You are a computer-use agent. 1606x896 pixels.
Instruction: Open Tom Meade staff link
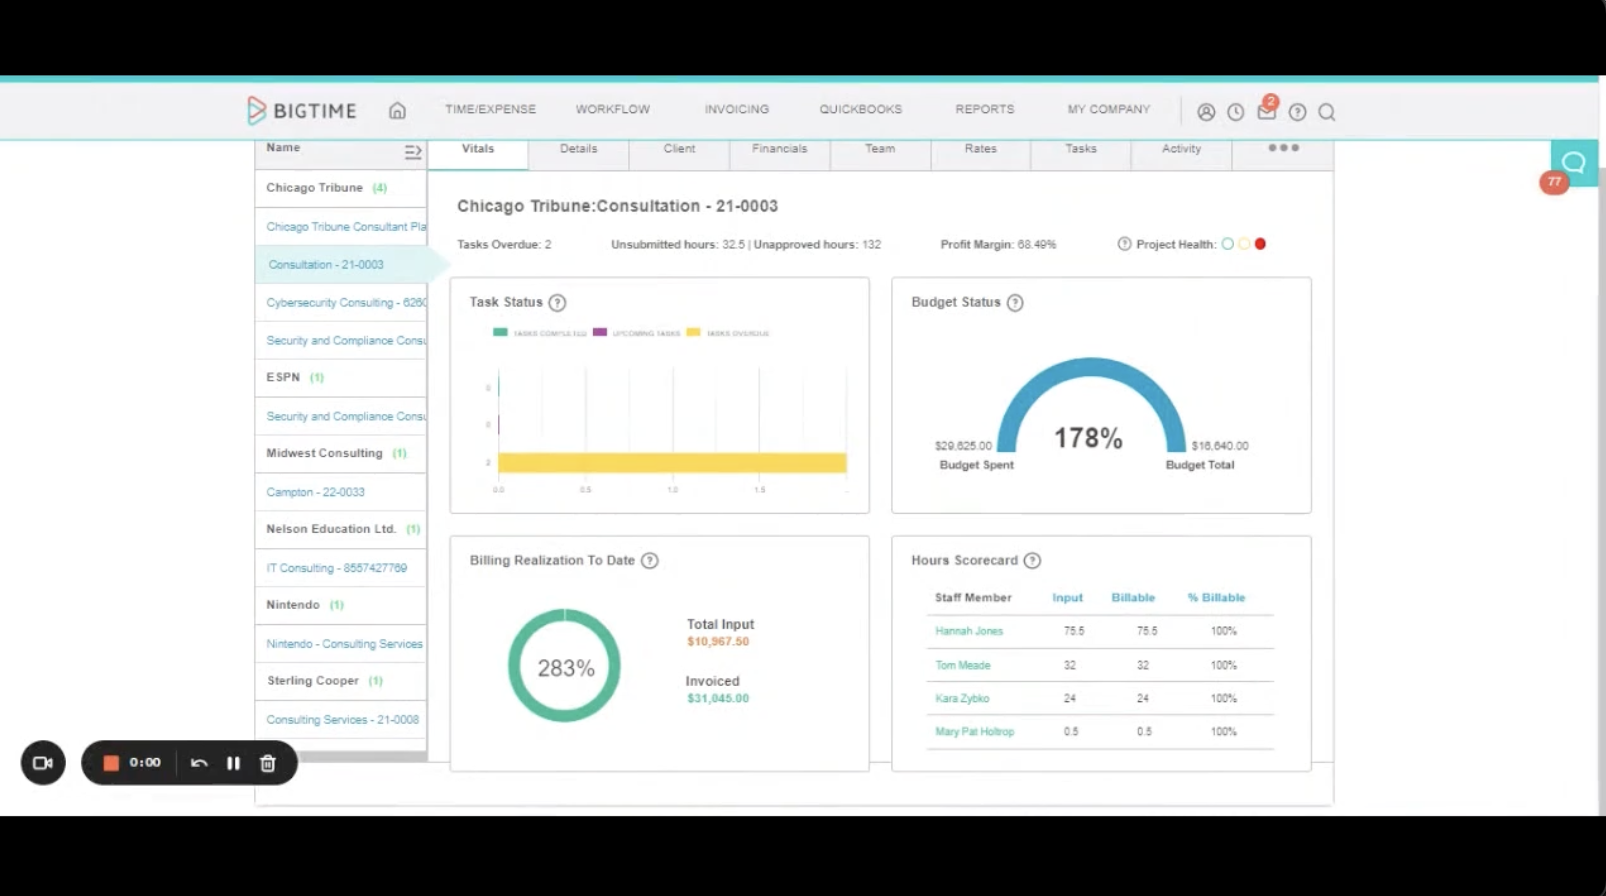[962, 666]
